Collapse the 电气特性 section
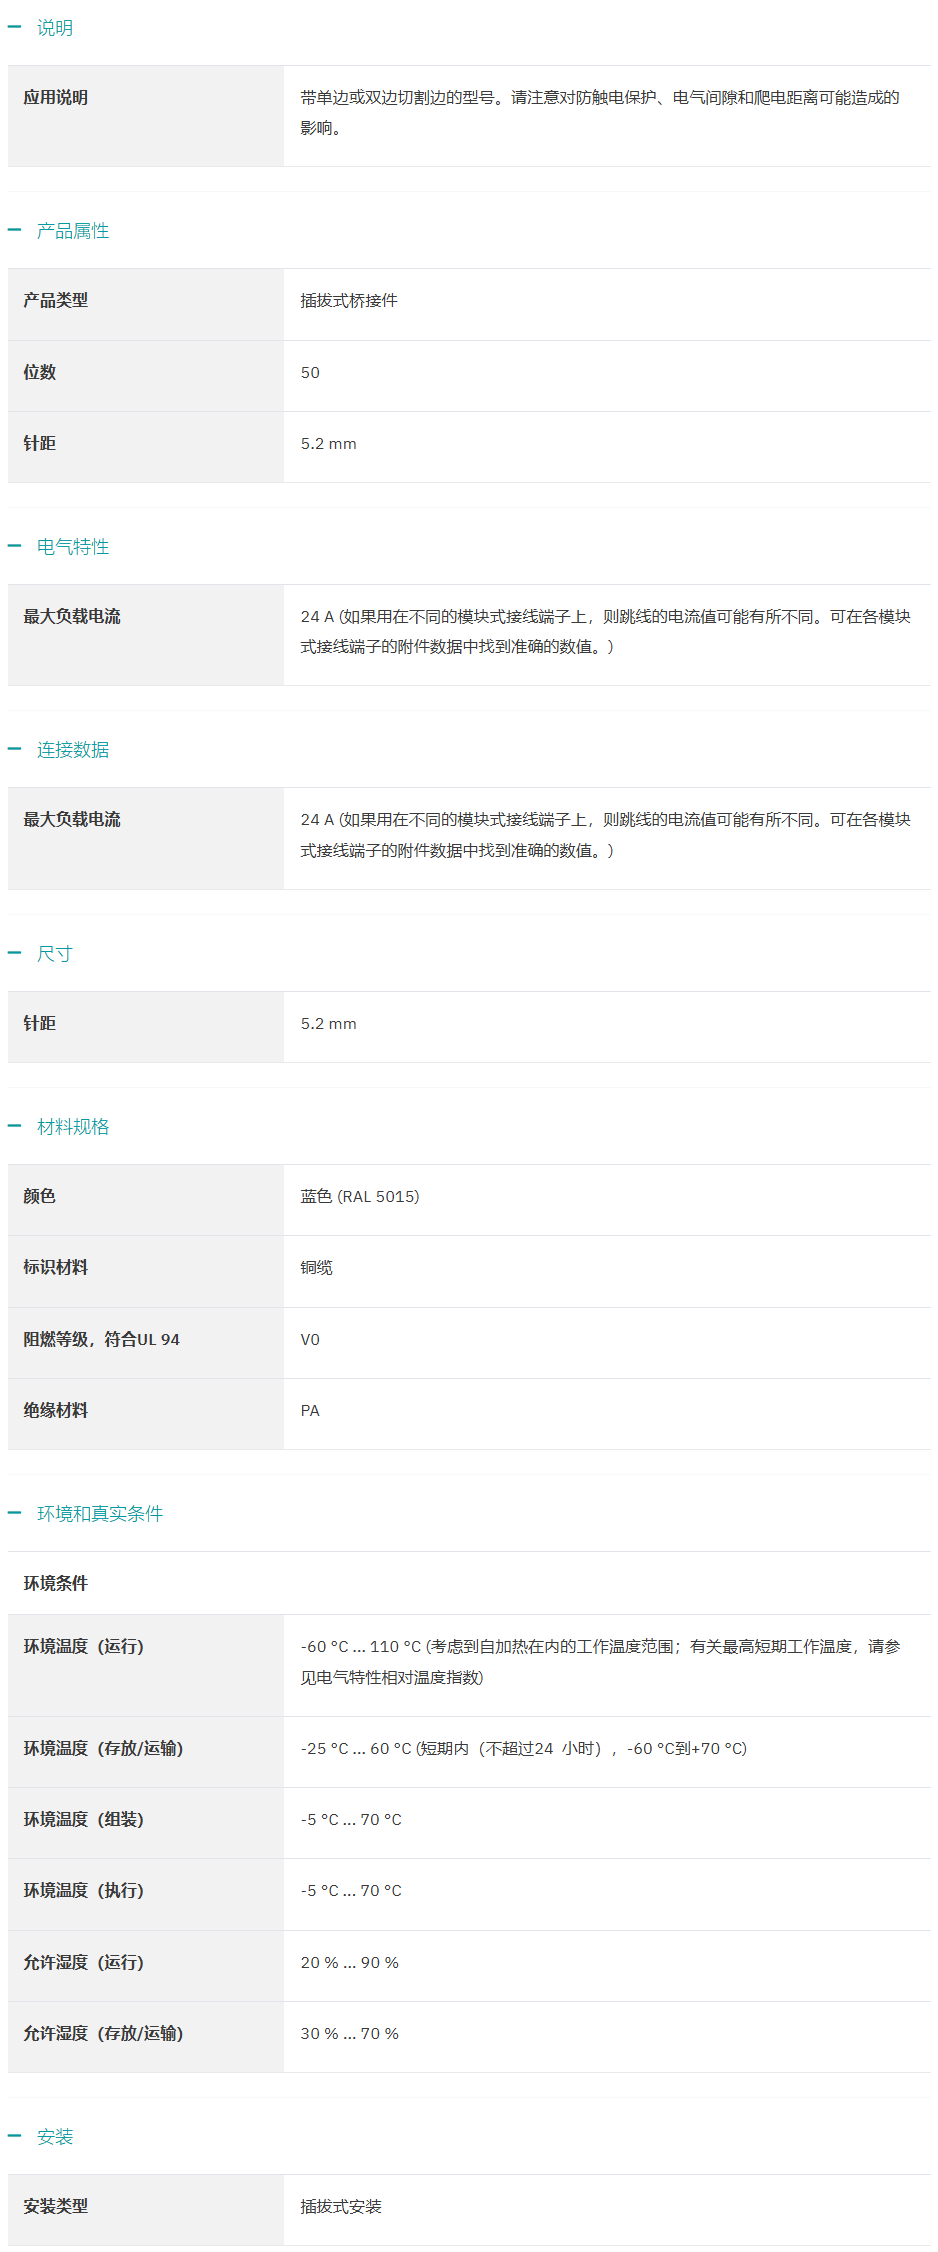Image resolution: width=938 pixels, height=2252 pixels. 58,547
